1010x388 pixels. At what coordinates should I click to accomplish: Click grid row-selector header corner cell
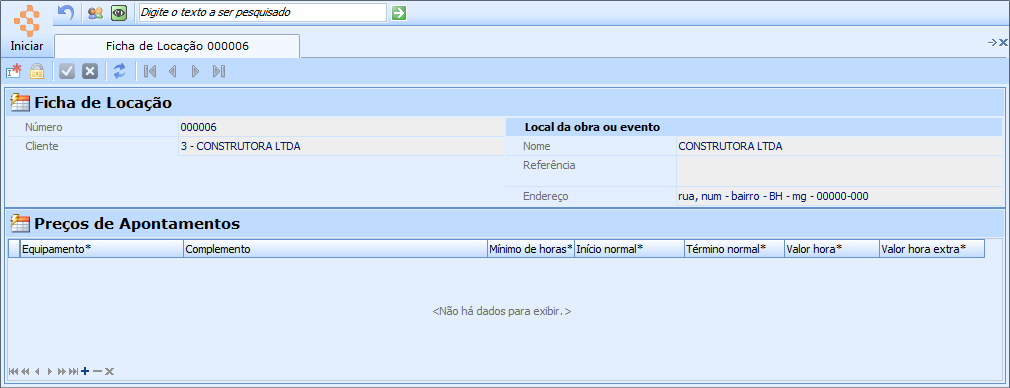pos(14,249)
